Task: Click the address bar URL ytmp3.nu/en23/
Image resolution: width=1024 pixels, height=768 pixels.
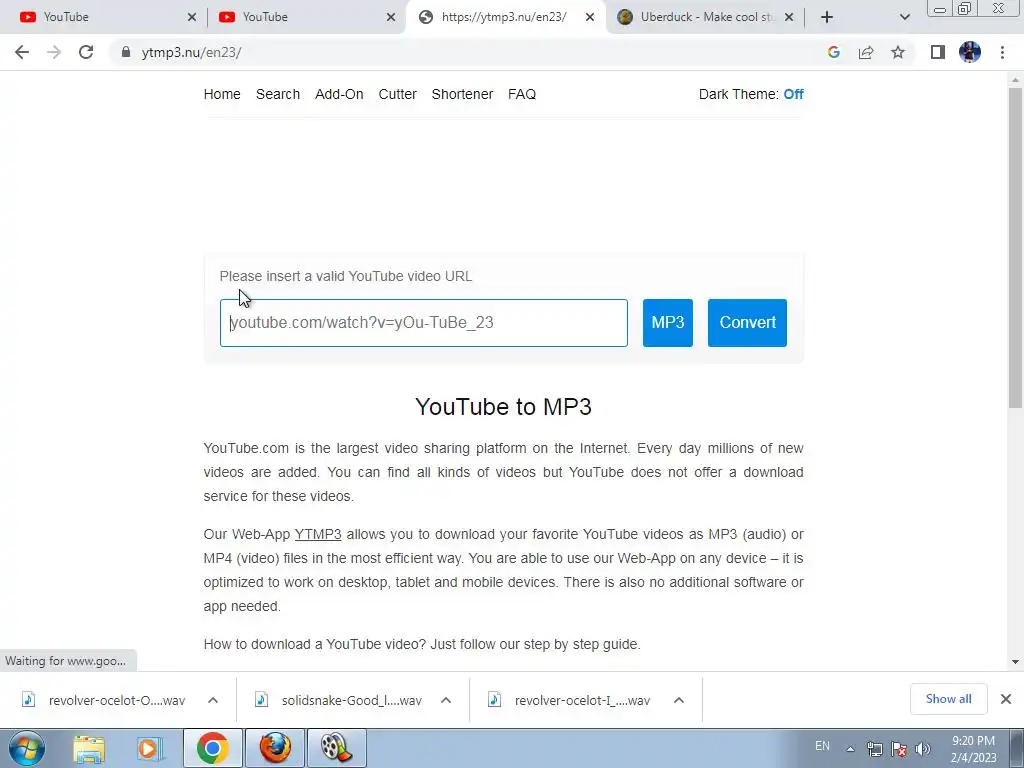Action: coord(191,52)
